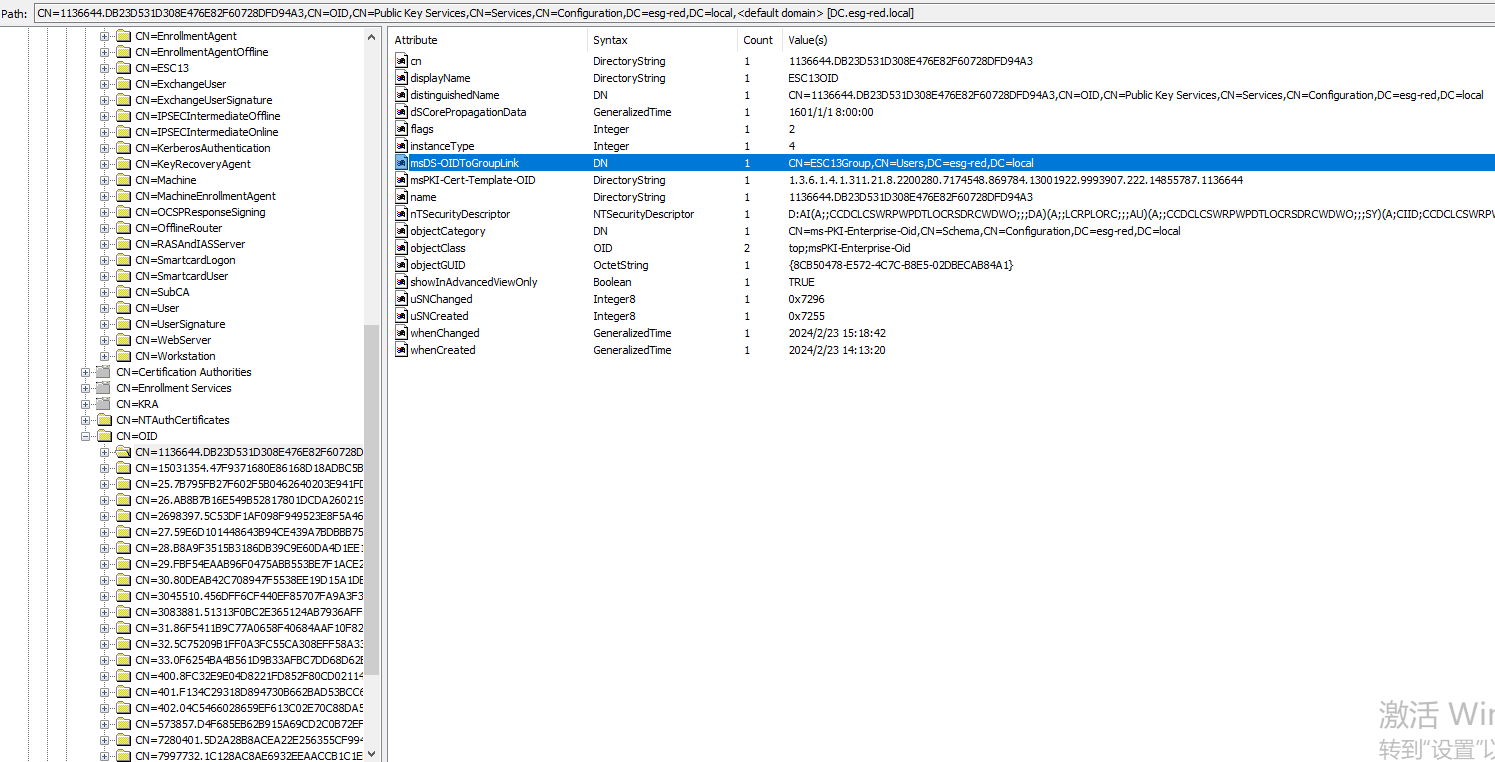This screenshot has width=1495, height=762.
Task: Sort by the Count column header
Action: coord(760,40)
